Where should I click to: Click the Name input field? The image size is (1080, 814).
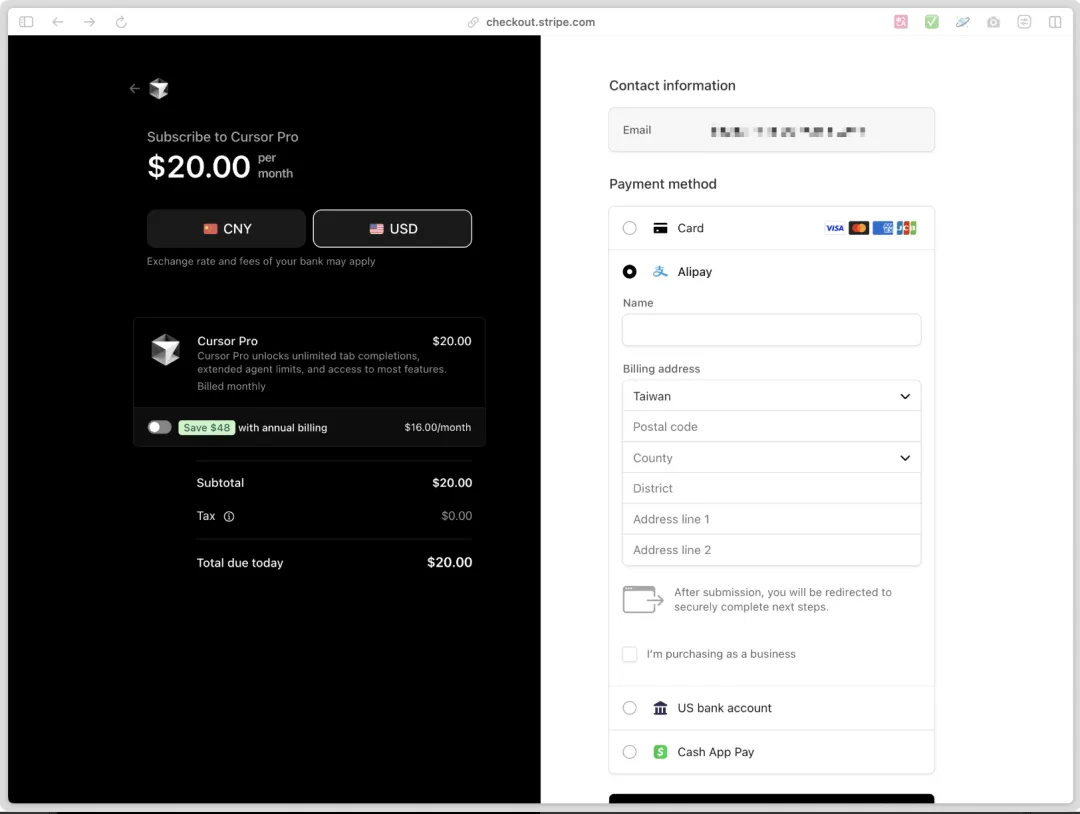tap(771, 330)
